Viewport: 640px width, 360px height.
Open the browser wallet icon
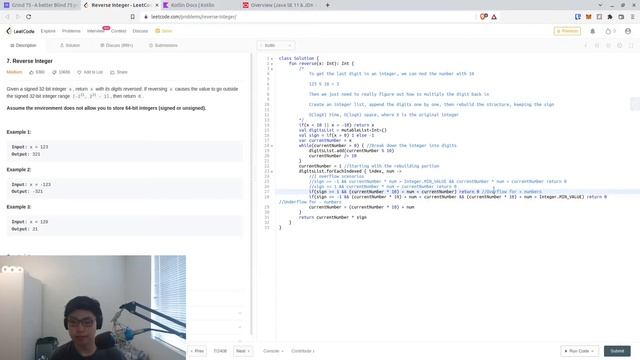pos(621,17)
